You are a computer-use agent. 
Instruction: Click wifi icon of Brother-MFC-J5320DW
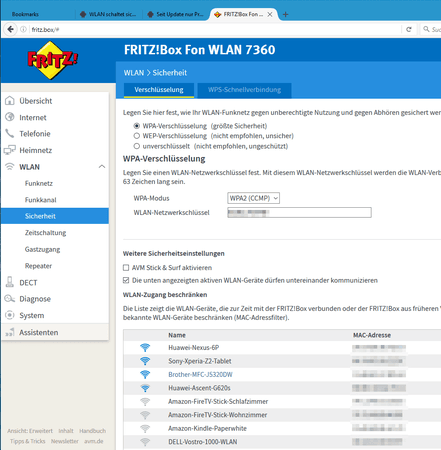145,375
